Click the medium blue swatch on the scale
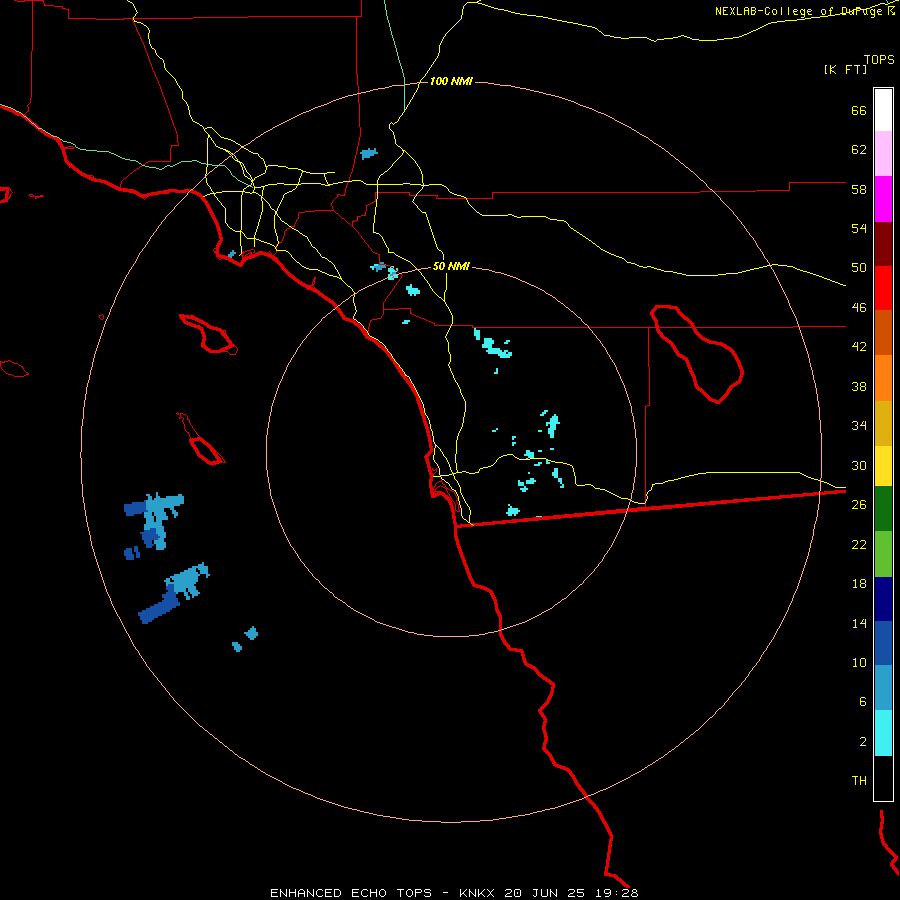This screenshot has height=900, width=900. coord(883,643)
